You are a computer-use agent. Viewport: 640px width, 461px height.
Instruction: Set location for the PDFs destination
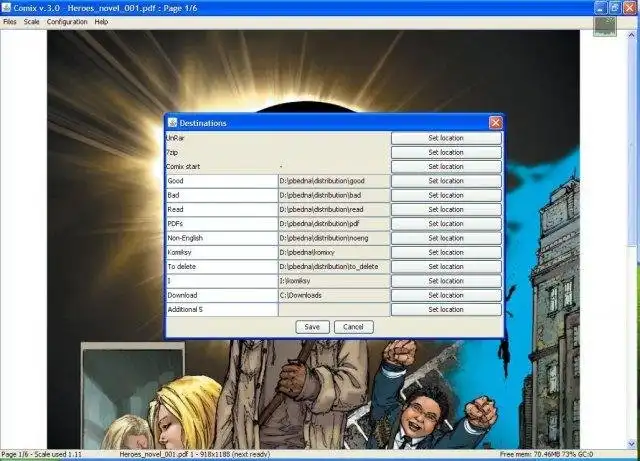click(446, 224)
